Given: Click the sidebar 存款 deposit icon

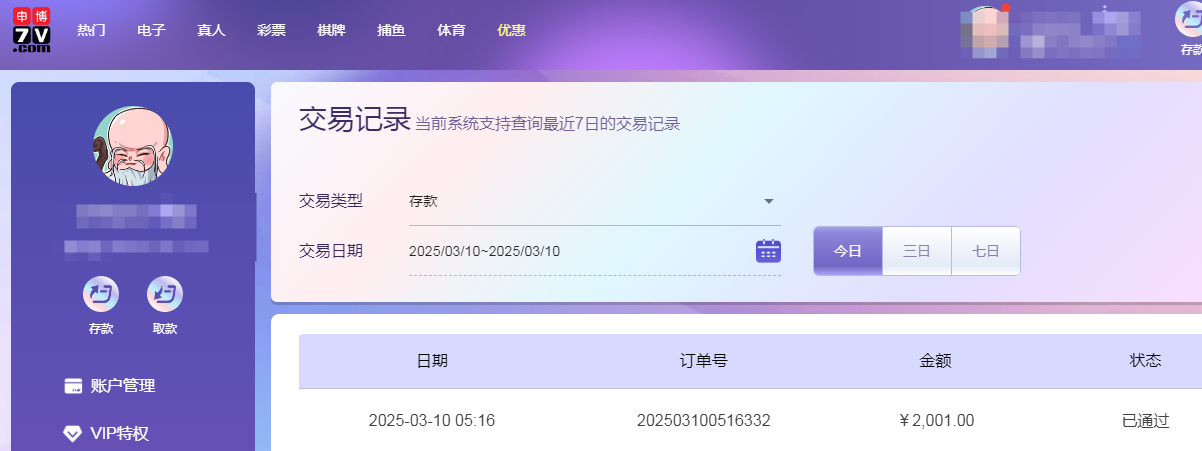Looking at the screenshot, I should click(101, 294).
